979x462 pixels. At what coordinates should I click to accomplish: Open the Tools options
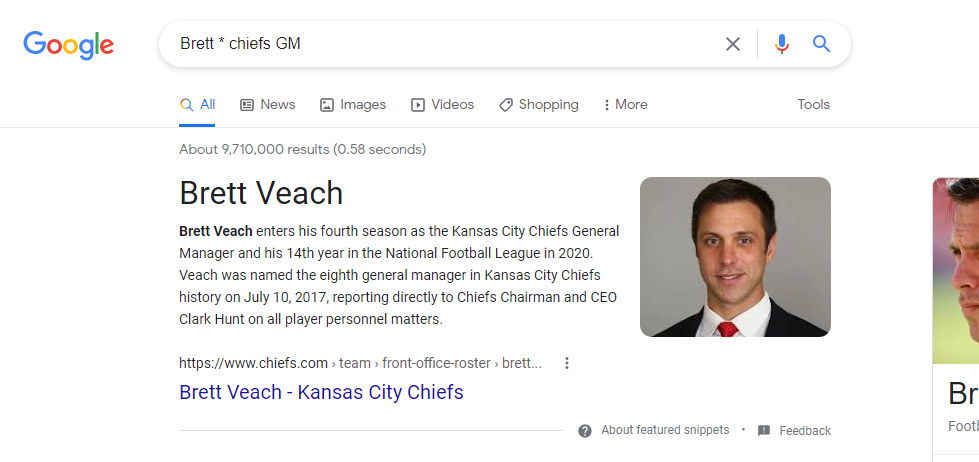click(813, 105)
